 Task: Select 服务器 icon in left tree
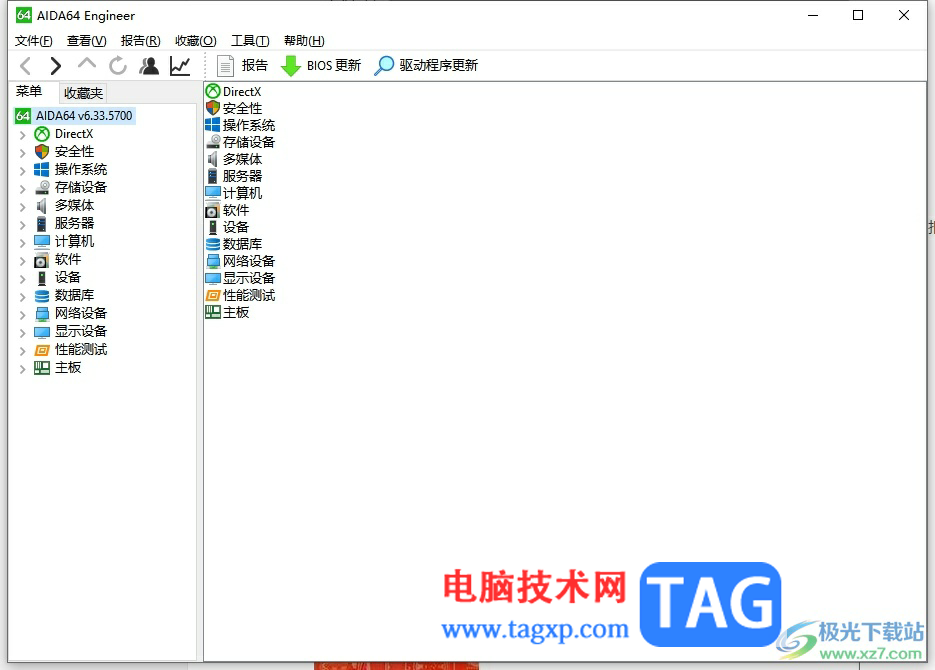click(x=41, y=224)
